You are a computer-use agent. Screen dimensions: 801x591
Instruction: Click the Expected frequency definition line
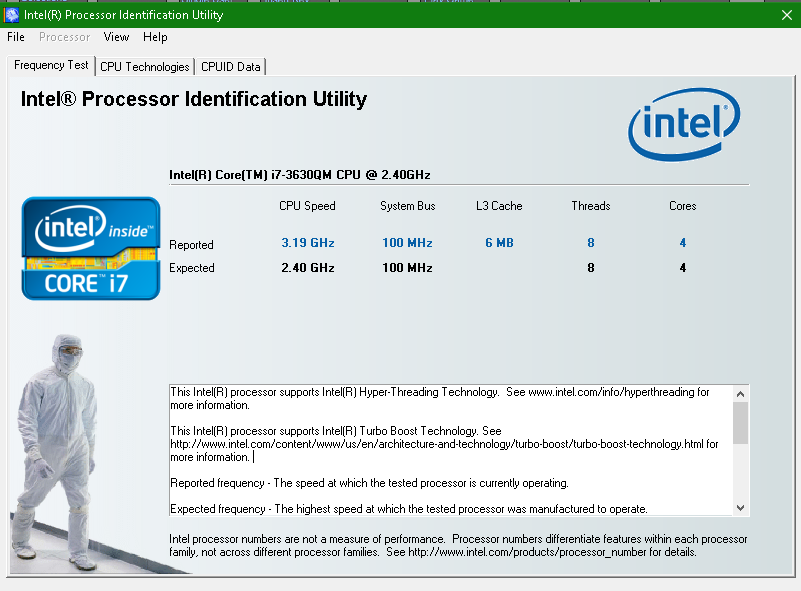coord(409,509)
